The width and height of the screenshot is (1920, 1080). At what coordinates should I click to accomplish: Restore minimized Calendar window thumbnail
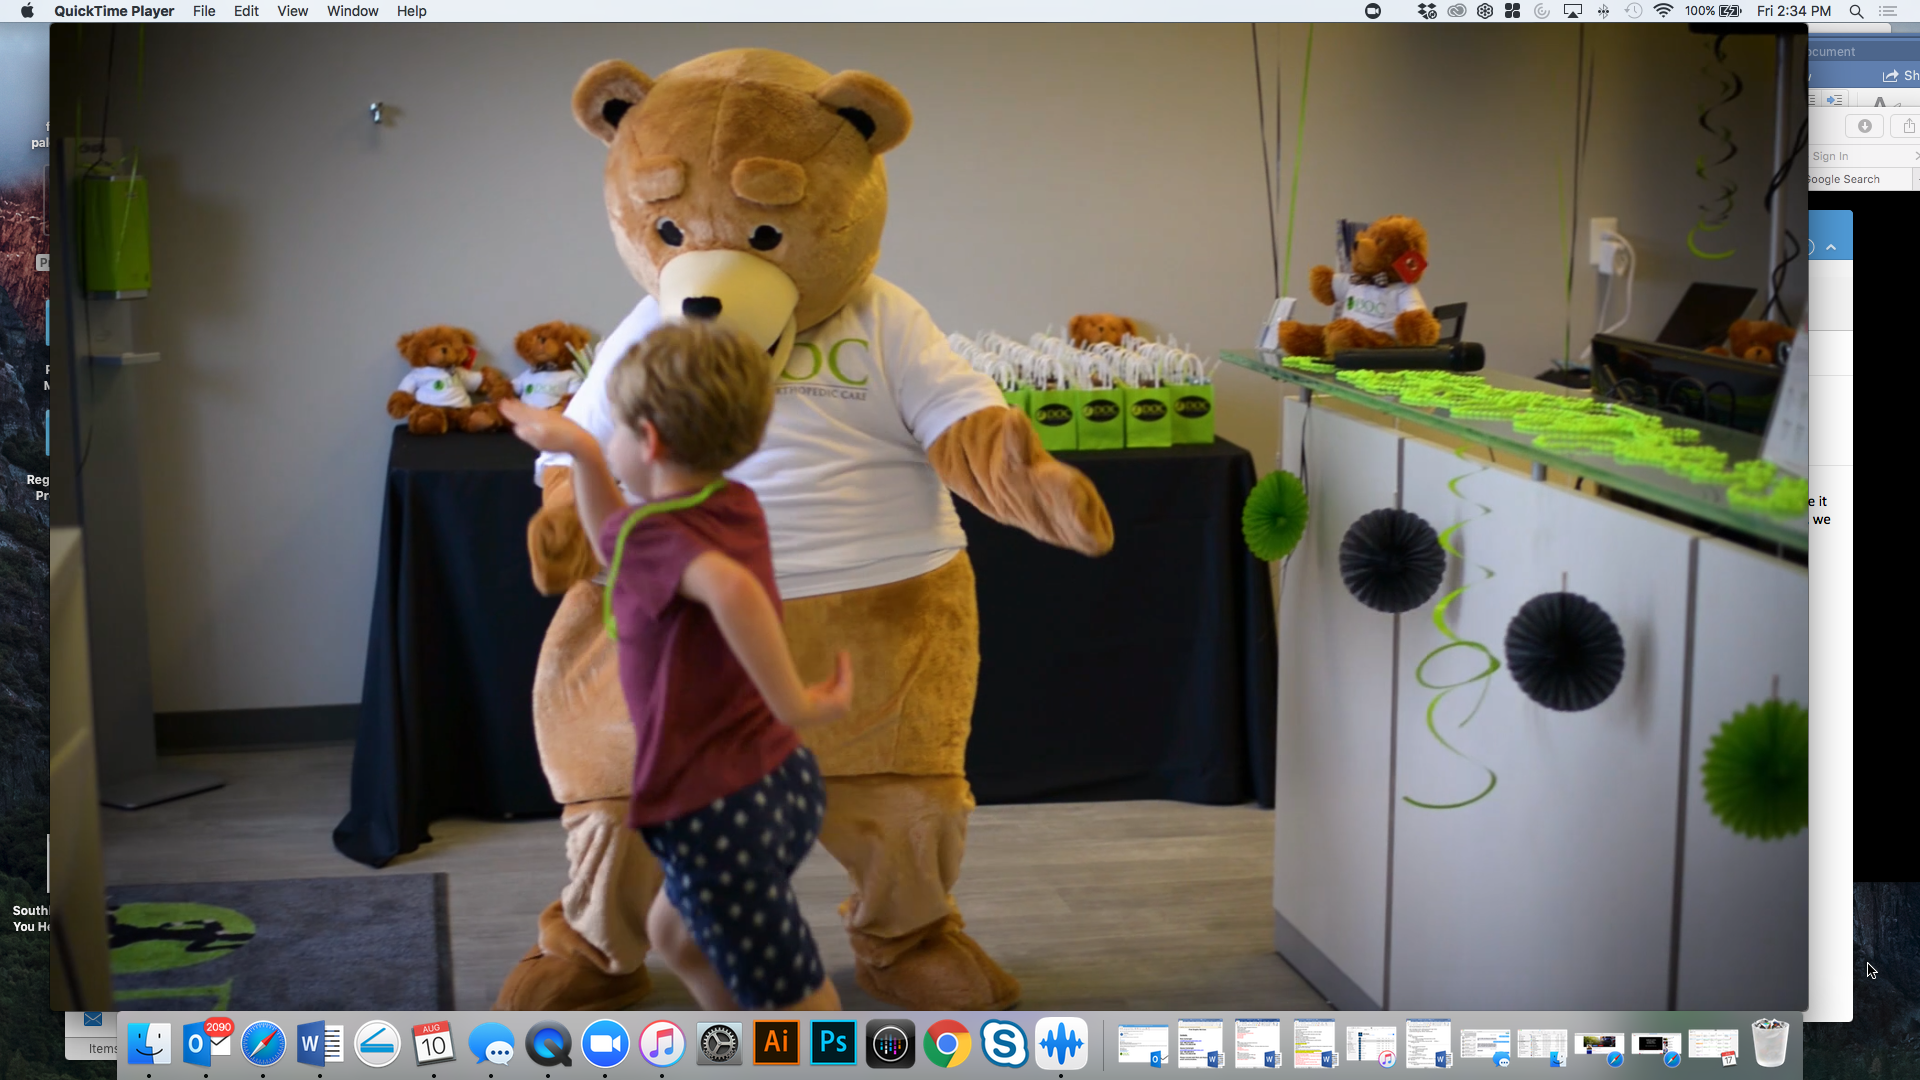coord(1713,1047)
